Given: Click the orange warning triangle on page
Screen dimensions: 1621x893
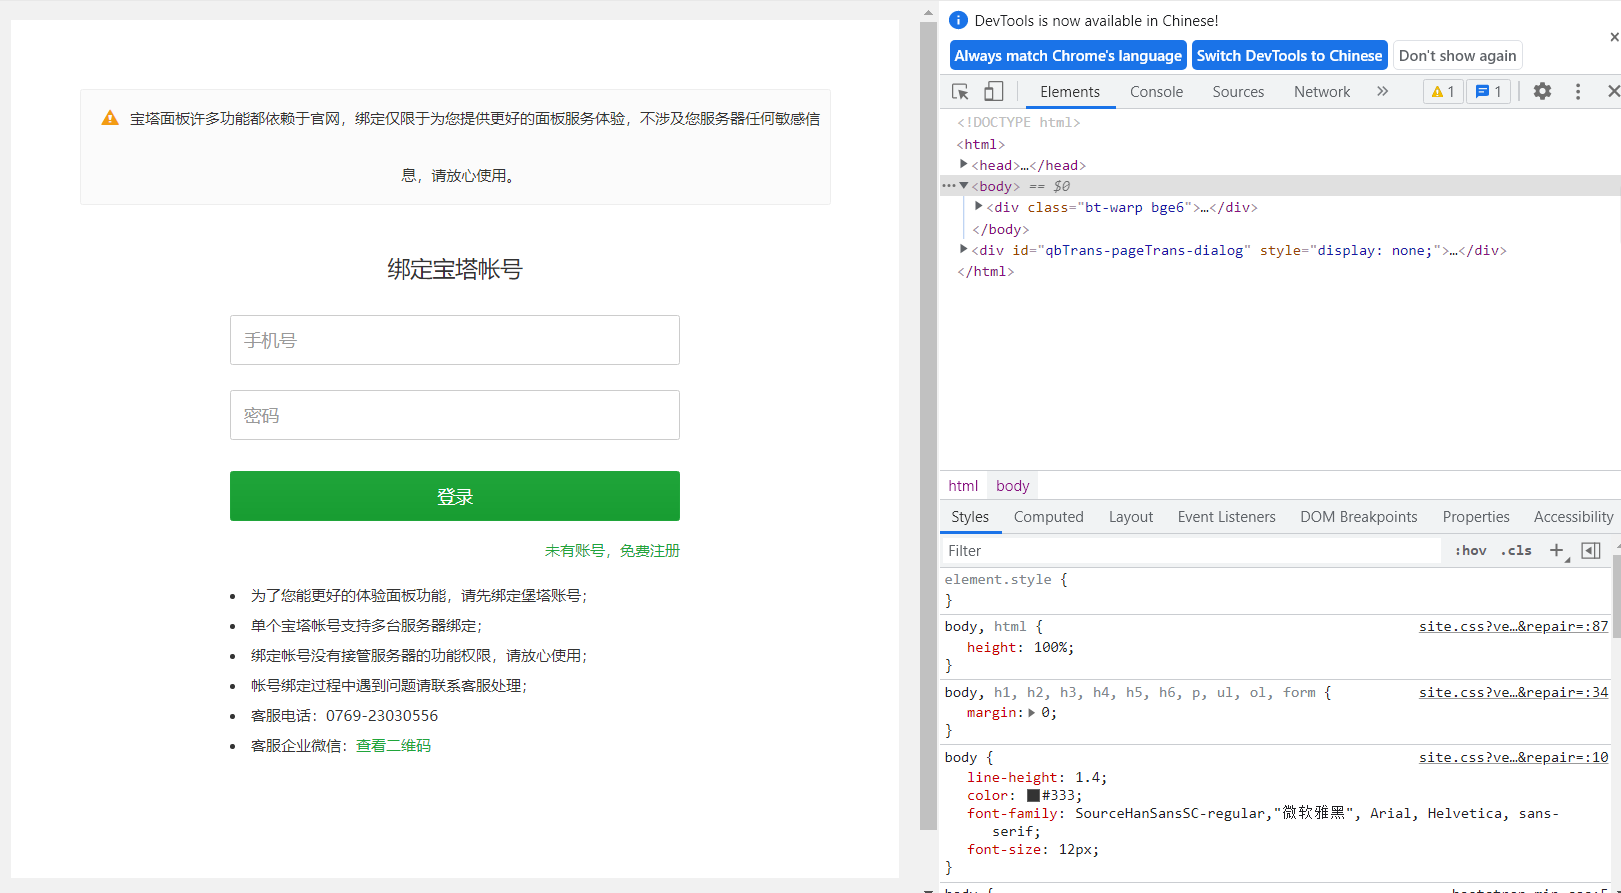Looking at the screenshot, I should 110,118.
